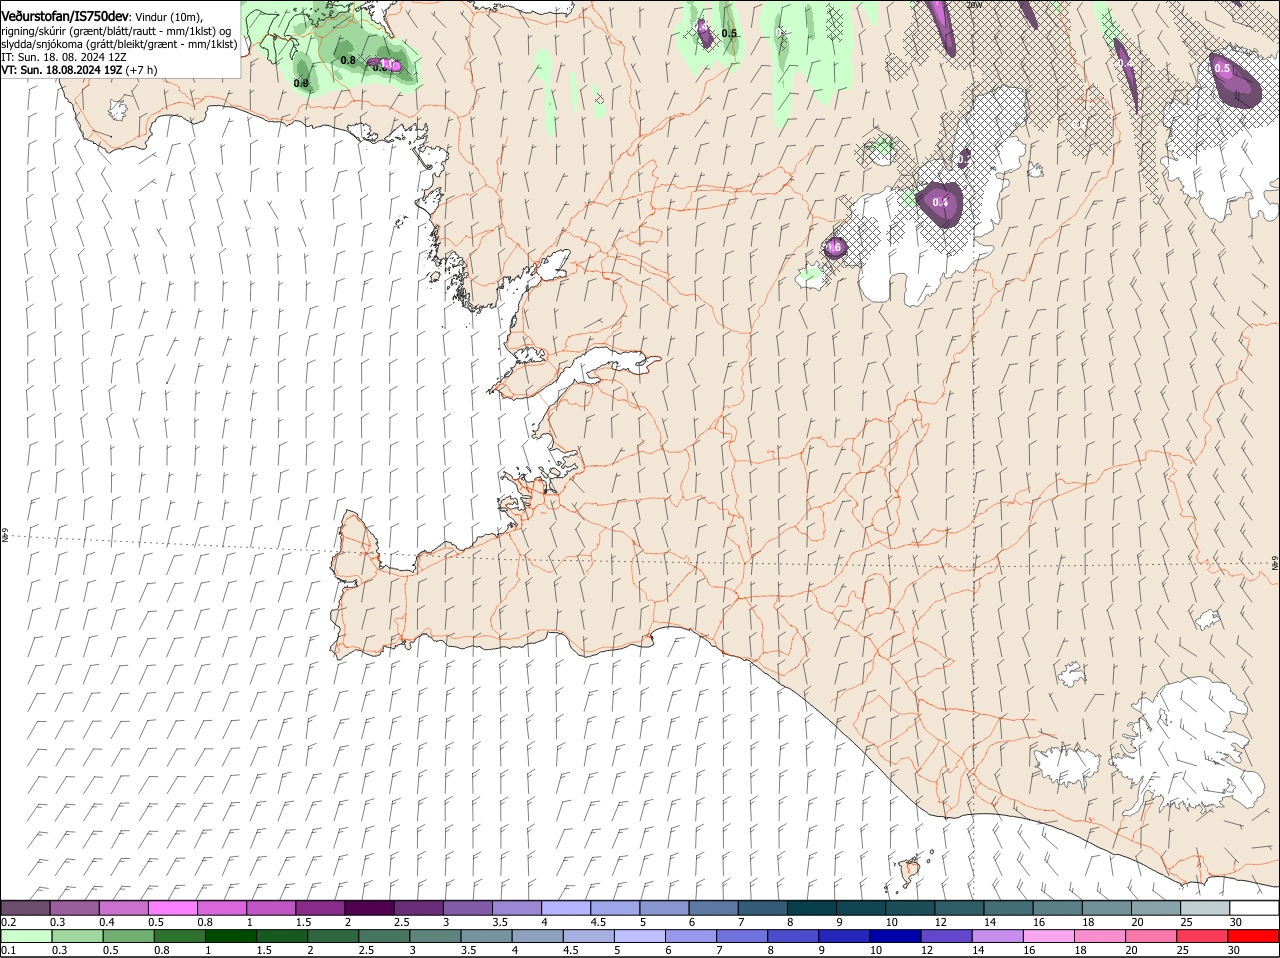Select the upper legend swatch starting at 0.4

123,907
